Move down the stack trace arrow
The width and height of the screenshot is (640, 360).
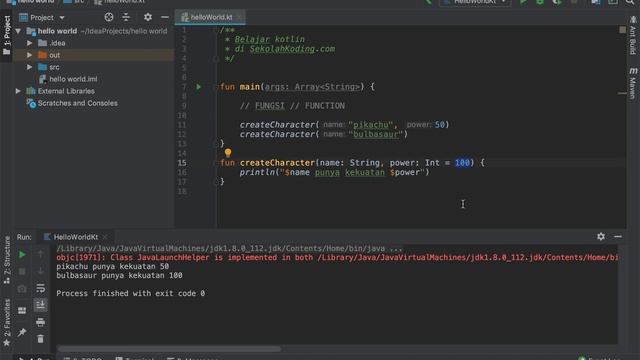[x=40, y=271]
